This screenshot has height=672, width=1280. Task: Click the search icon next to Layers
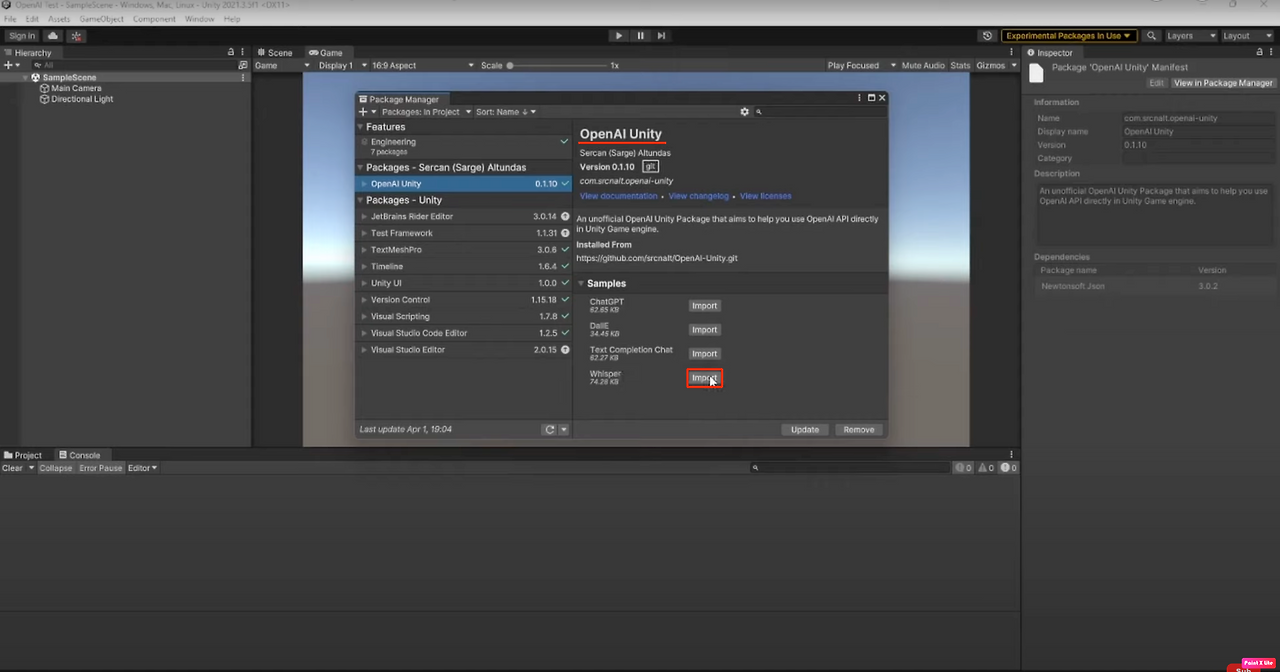click(x=1150, y=35)
